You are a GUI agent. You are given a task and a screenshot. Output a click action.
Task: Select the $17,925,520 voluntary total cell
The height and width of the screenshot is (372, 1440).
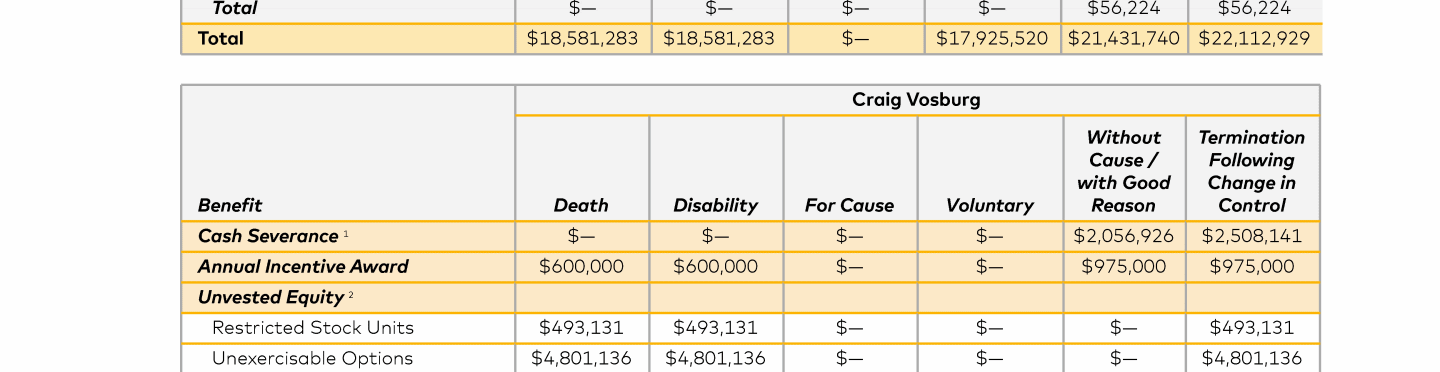click(992, 39)
